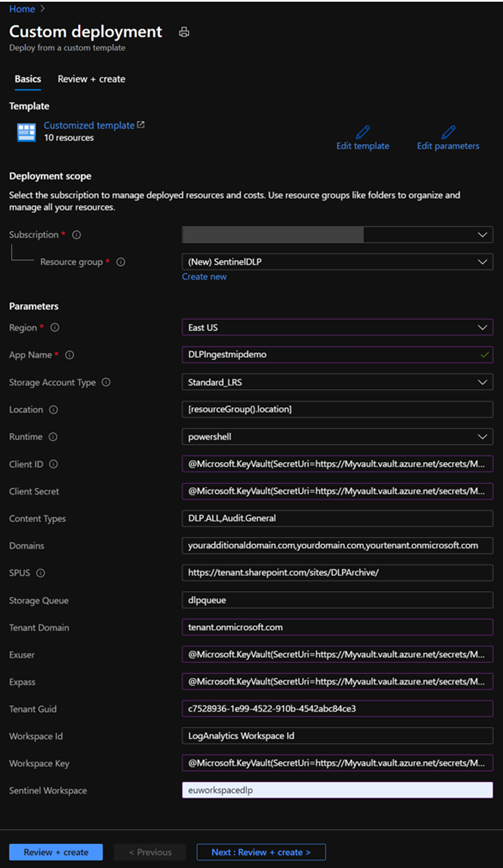Click the Edit template pencil icon
503x868 pixels.
pyautogui.click(x=362, y=132)
